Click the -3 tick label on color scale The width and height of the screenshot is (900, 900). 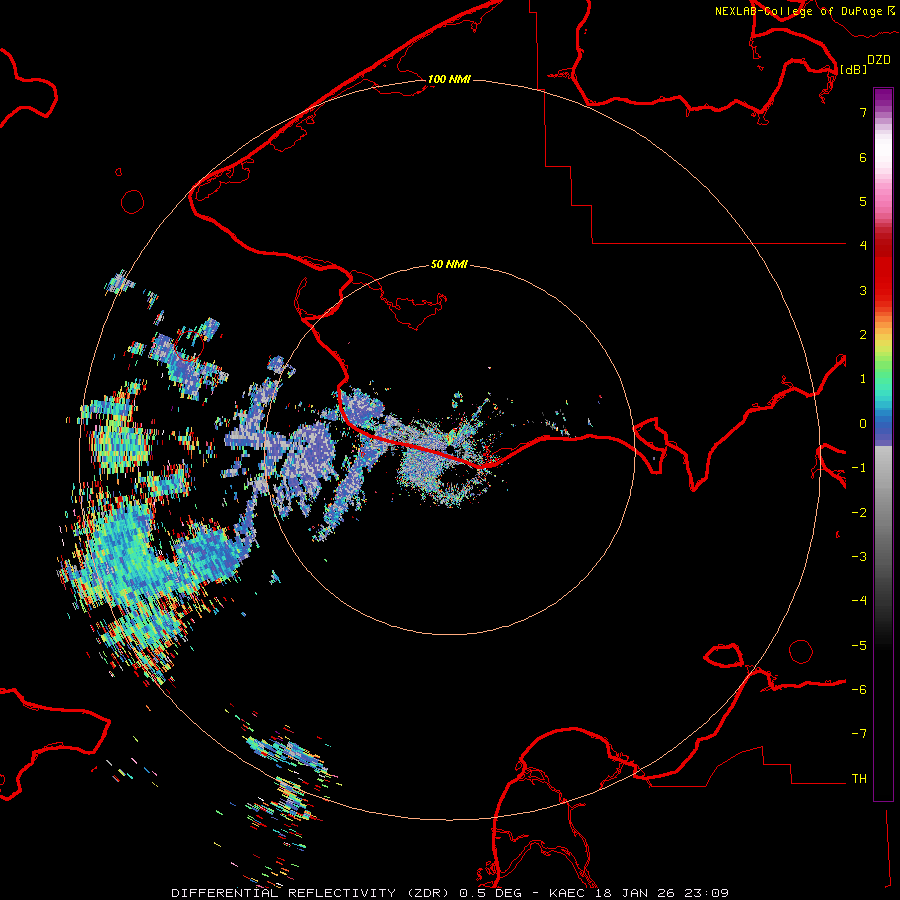click(x=859, y=557)
